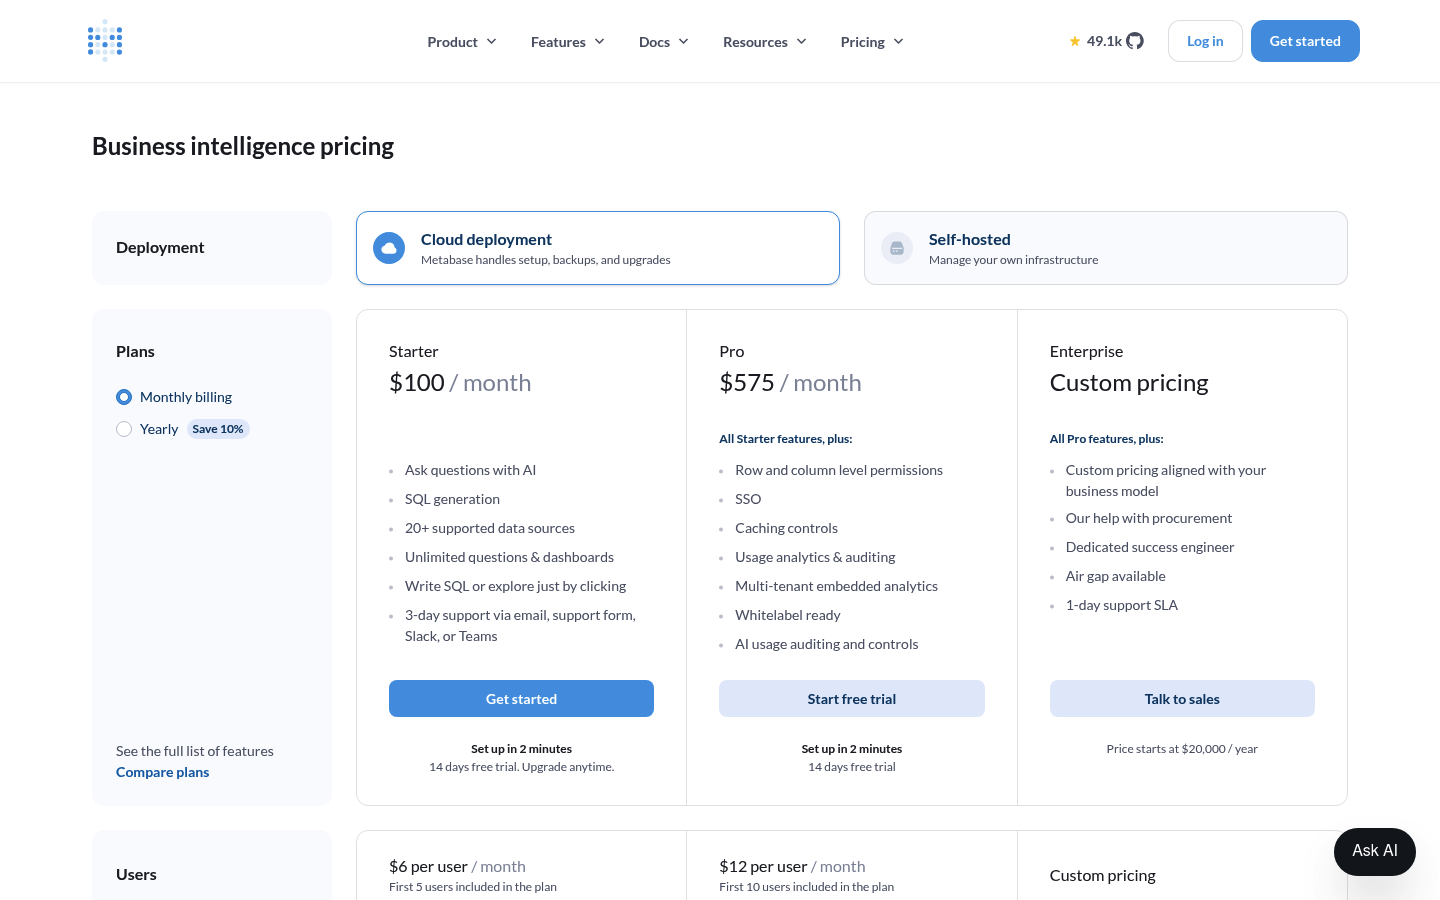This screenshot has width=1440, height=900.
Task: Click the Starter $100 / month price
Action: 460,383
